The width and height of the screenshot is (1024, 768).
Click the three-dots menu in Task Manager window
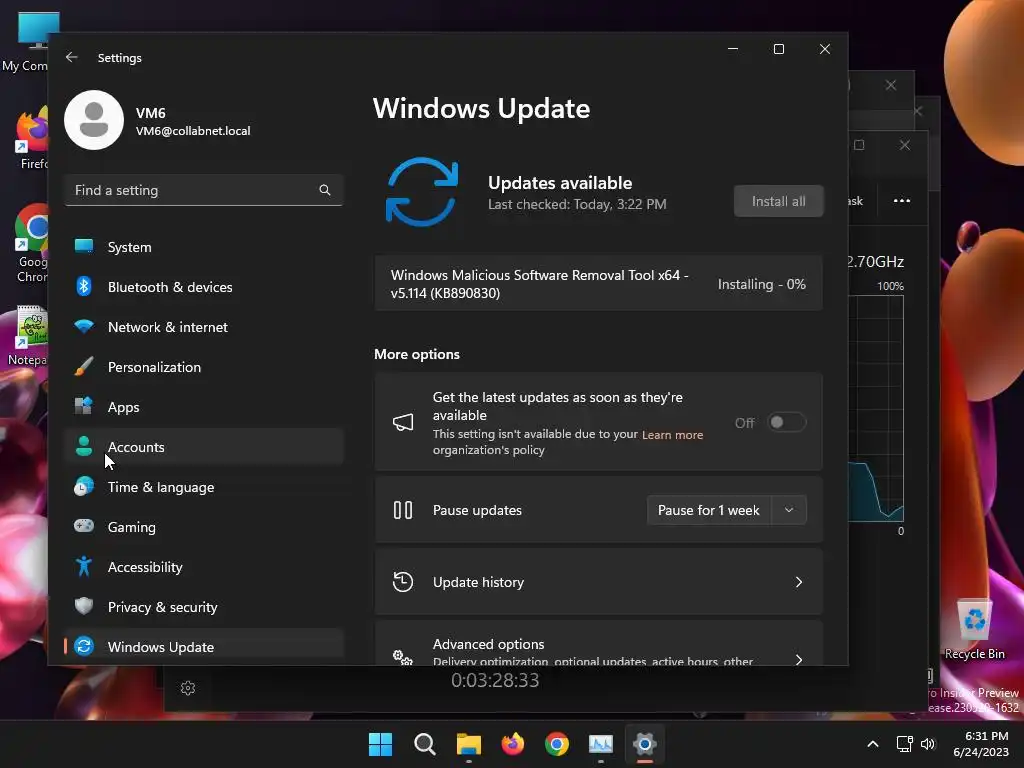tap(901, 200)
